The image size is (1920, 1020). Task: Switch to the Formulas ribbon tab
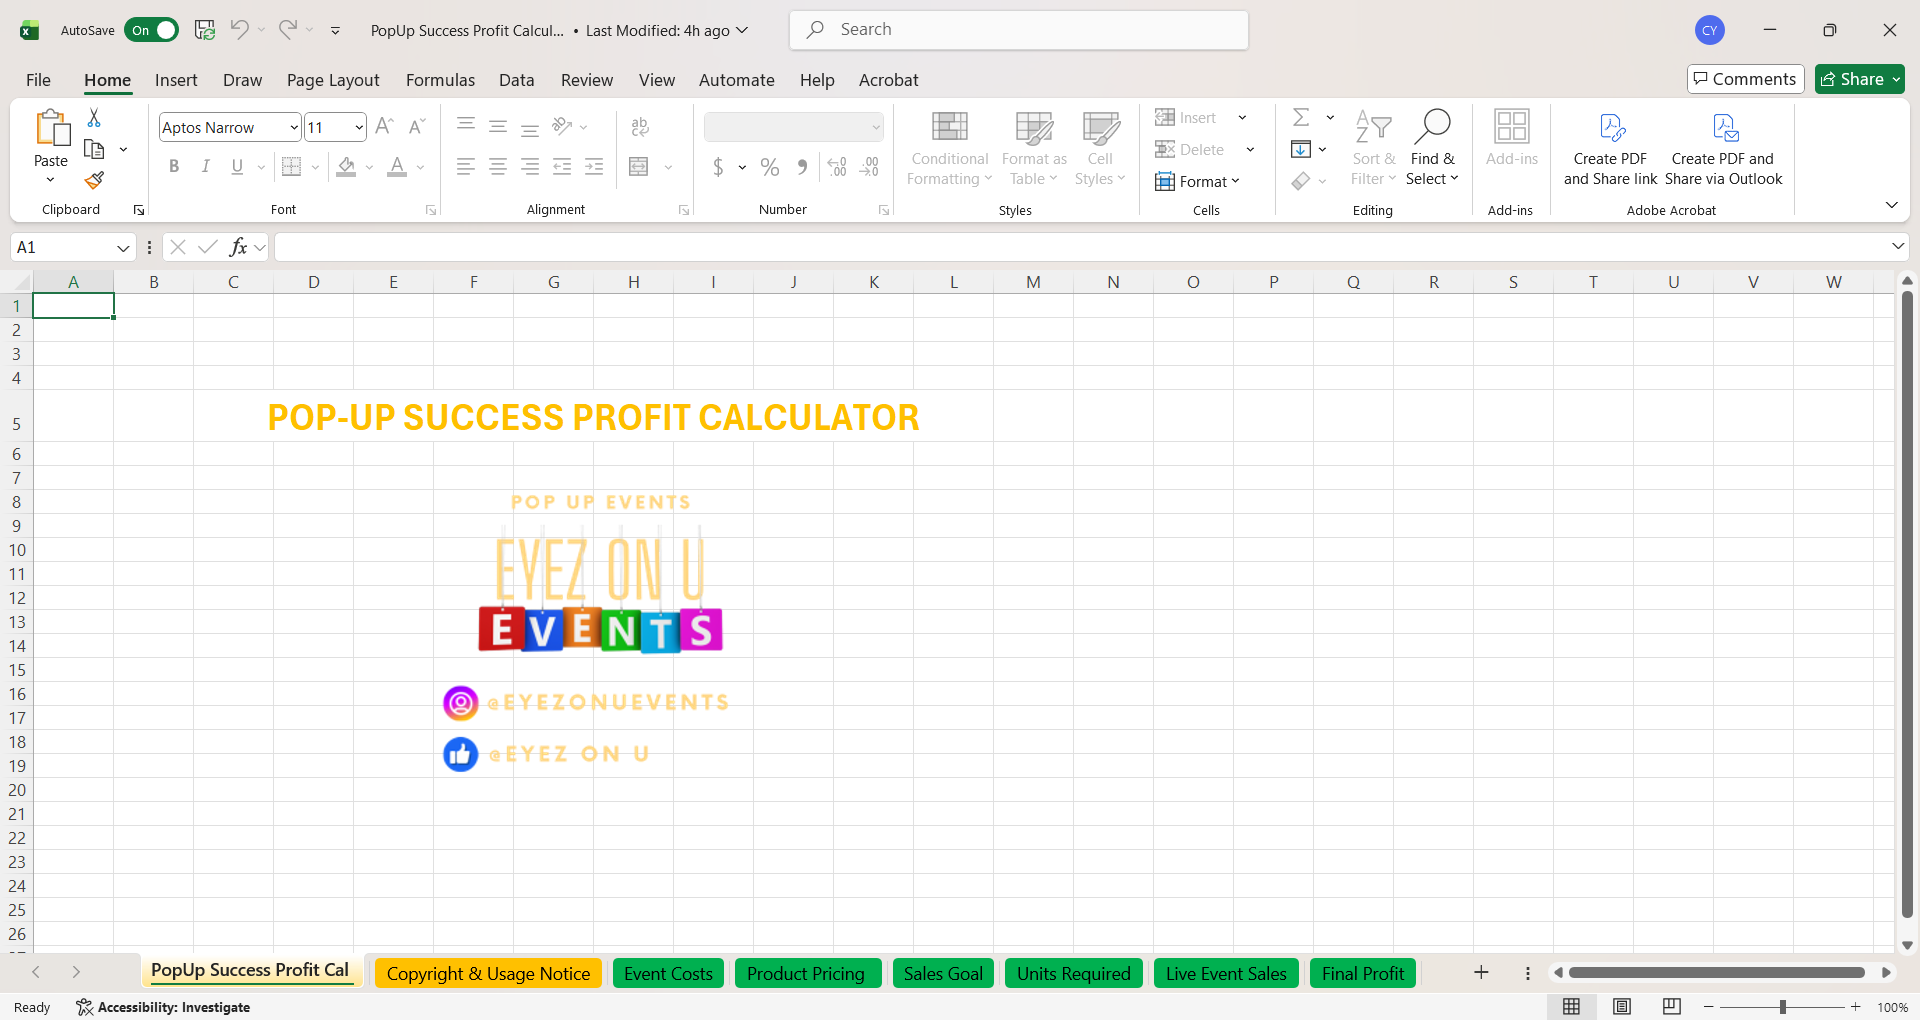point(440,80)
